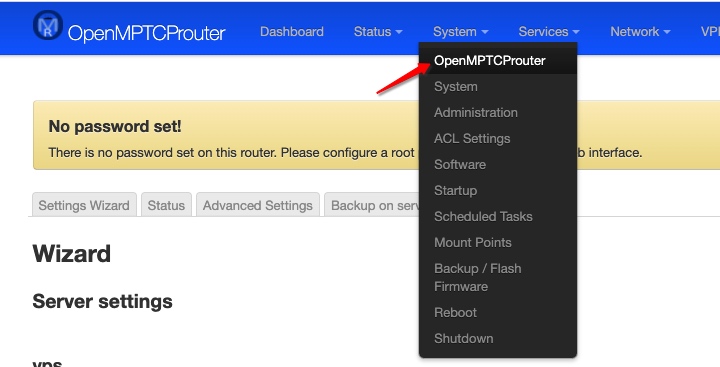Switch to the Status tab
The width and height of the screenshot is (720, 367).
coord(166,205)
